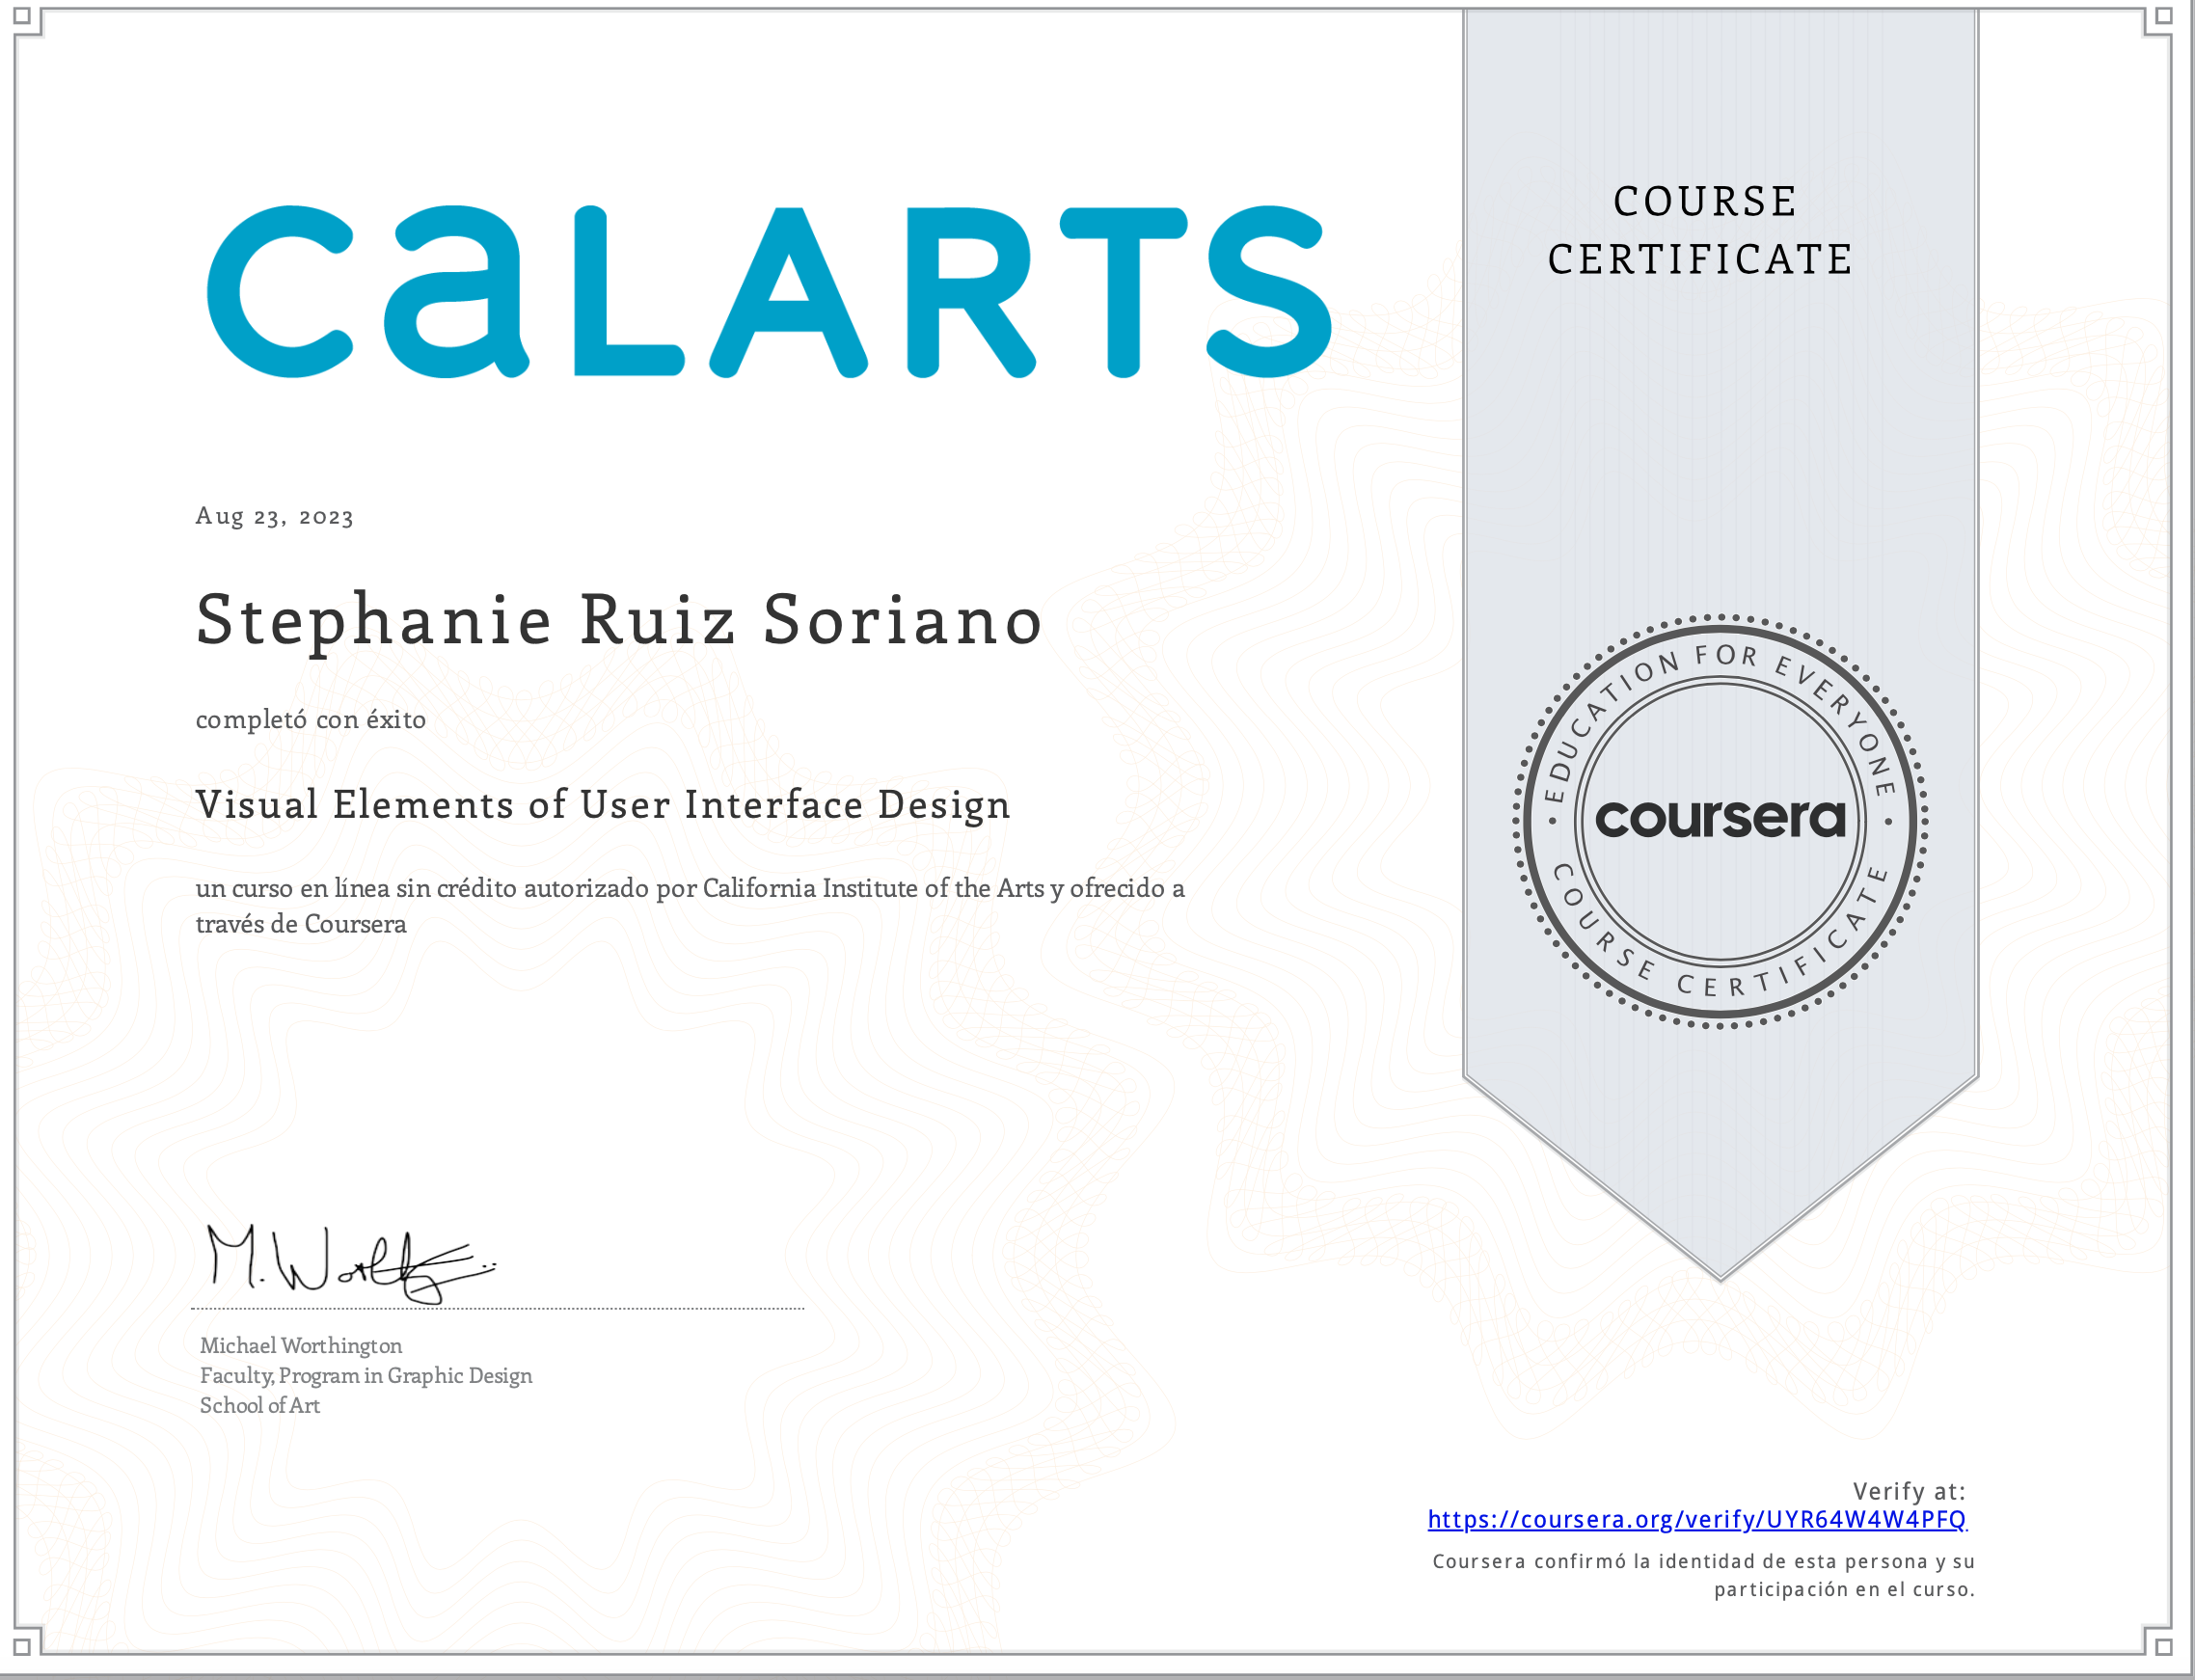Click the name 'Michael Worthington'

(301, 1345)
